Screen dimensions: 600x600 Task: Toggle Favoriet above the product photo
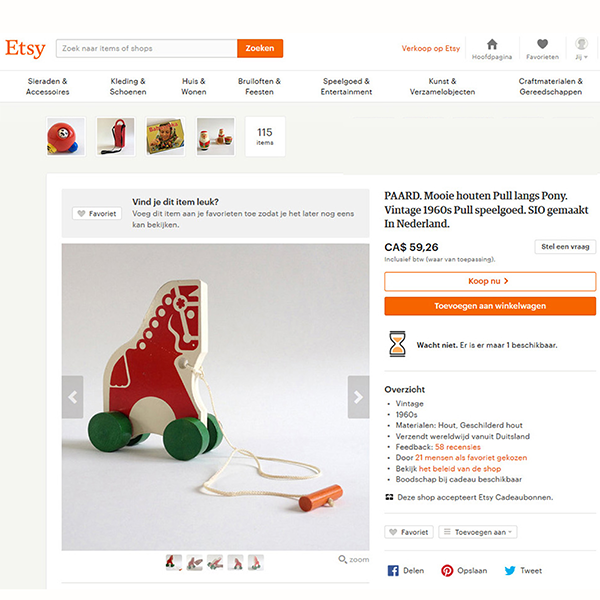(x=97, y=213)
